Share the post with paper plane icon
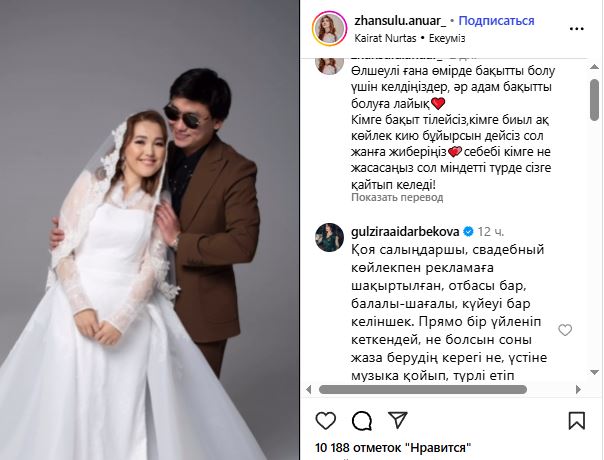This screenshot has height=460, width=604. click(x=398, y=420)
